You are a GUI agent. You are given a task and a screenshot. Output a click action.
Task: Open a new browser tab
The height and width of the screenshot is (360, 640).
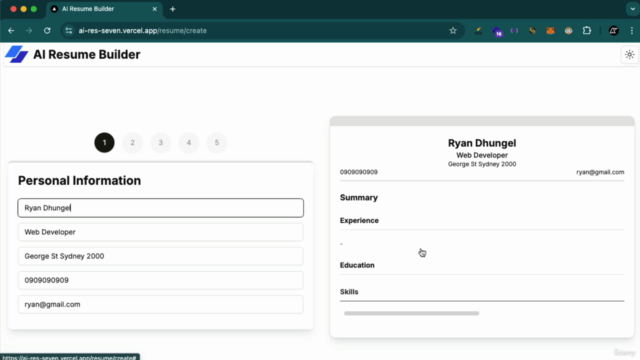tap(173, 9)
